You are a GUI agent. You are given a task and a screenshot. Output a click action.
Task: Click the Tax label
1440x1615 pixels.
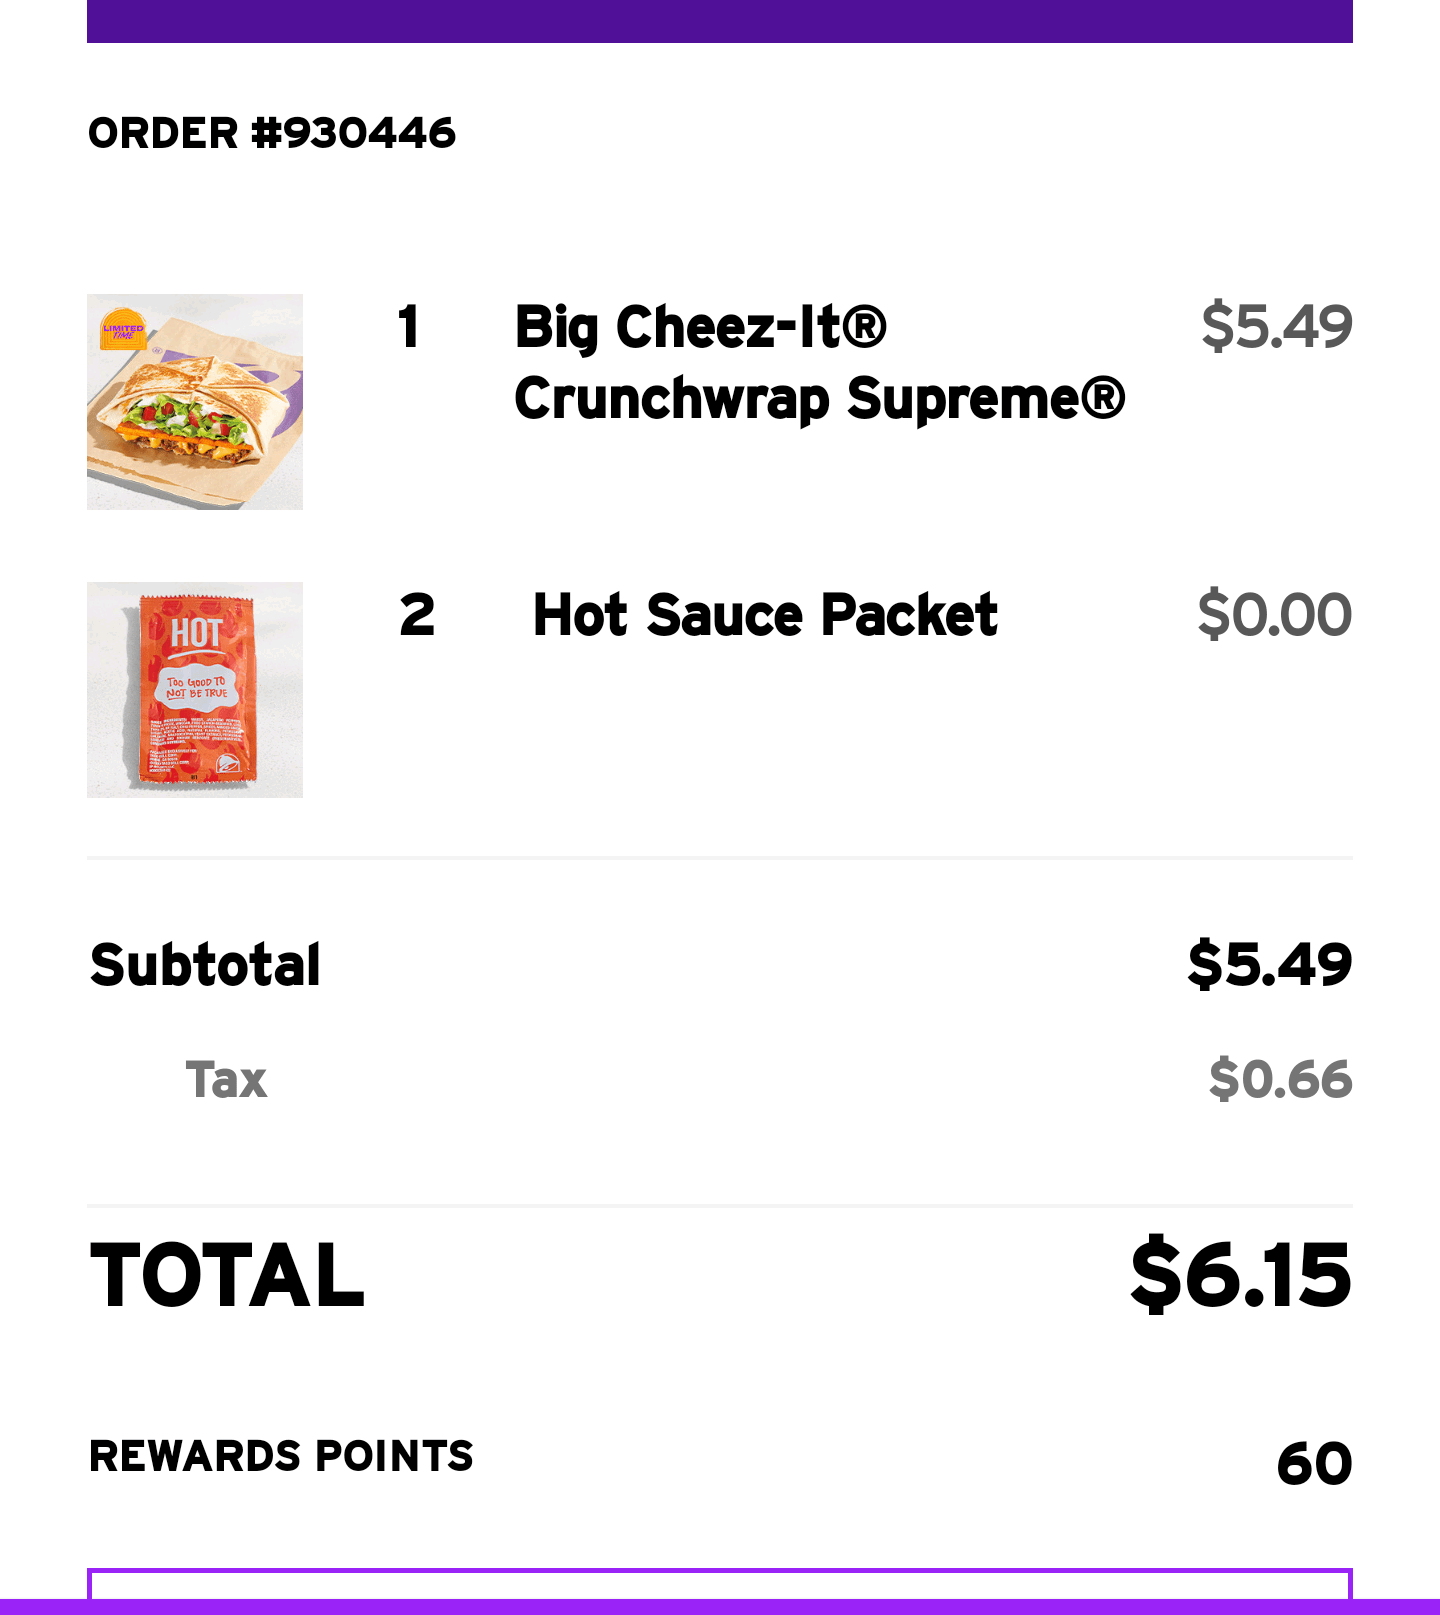(x=227, y=1080)
